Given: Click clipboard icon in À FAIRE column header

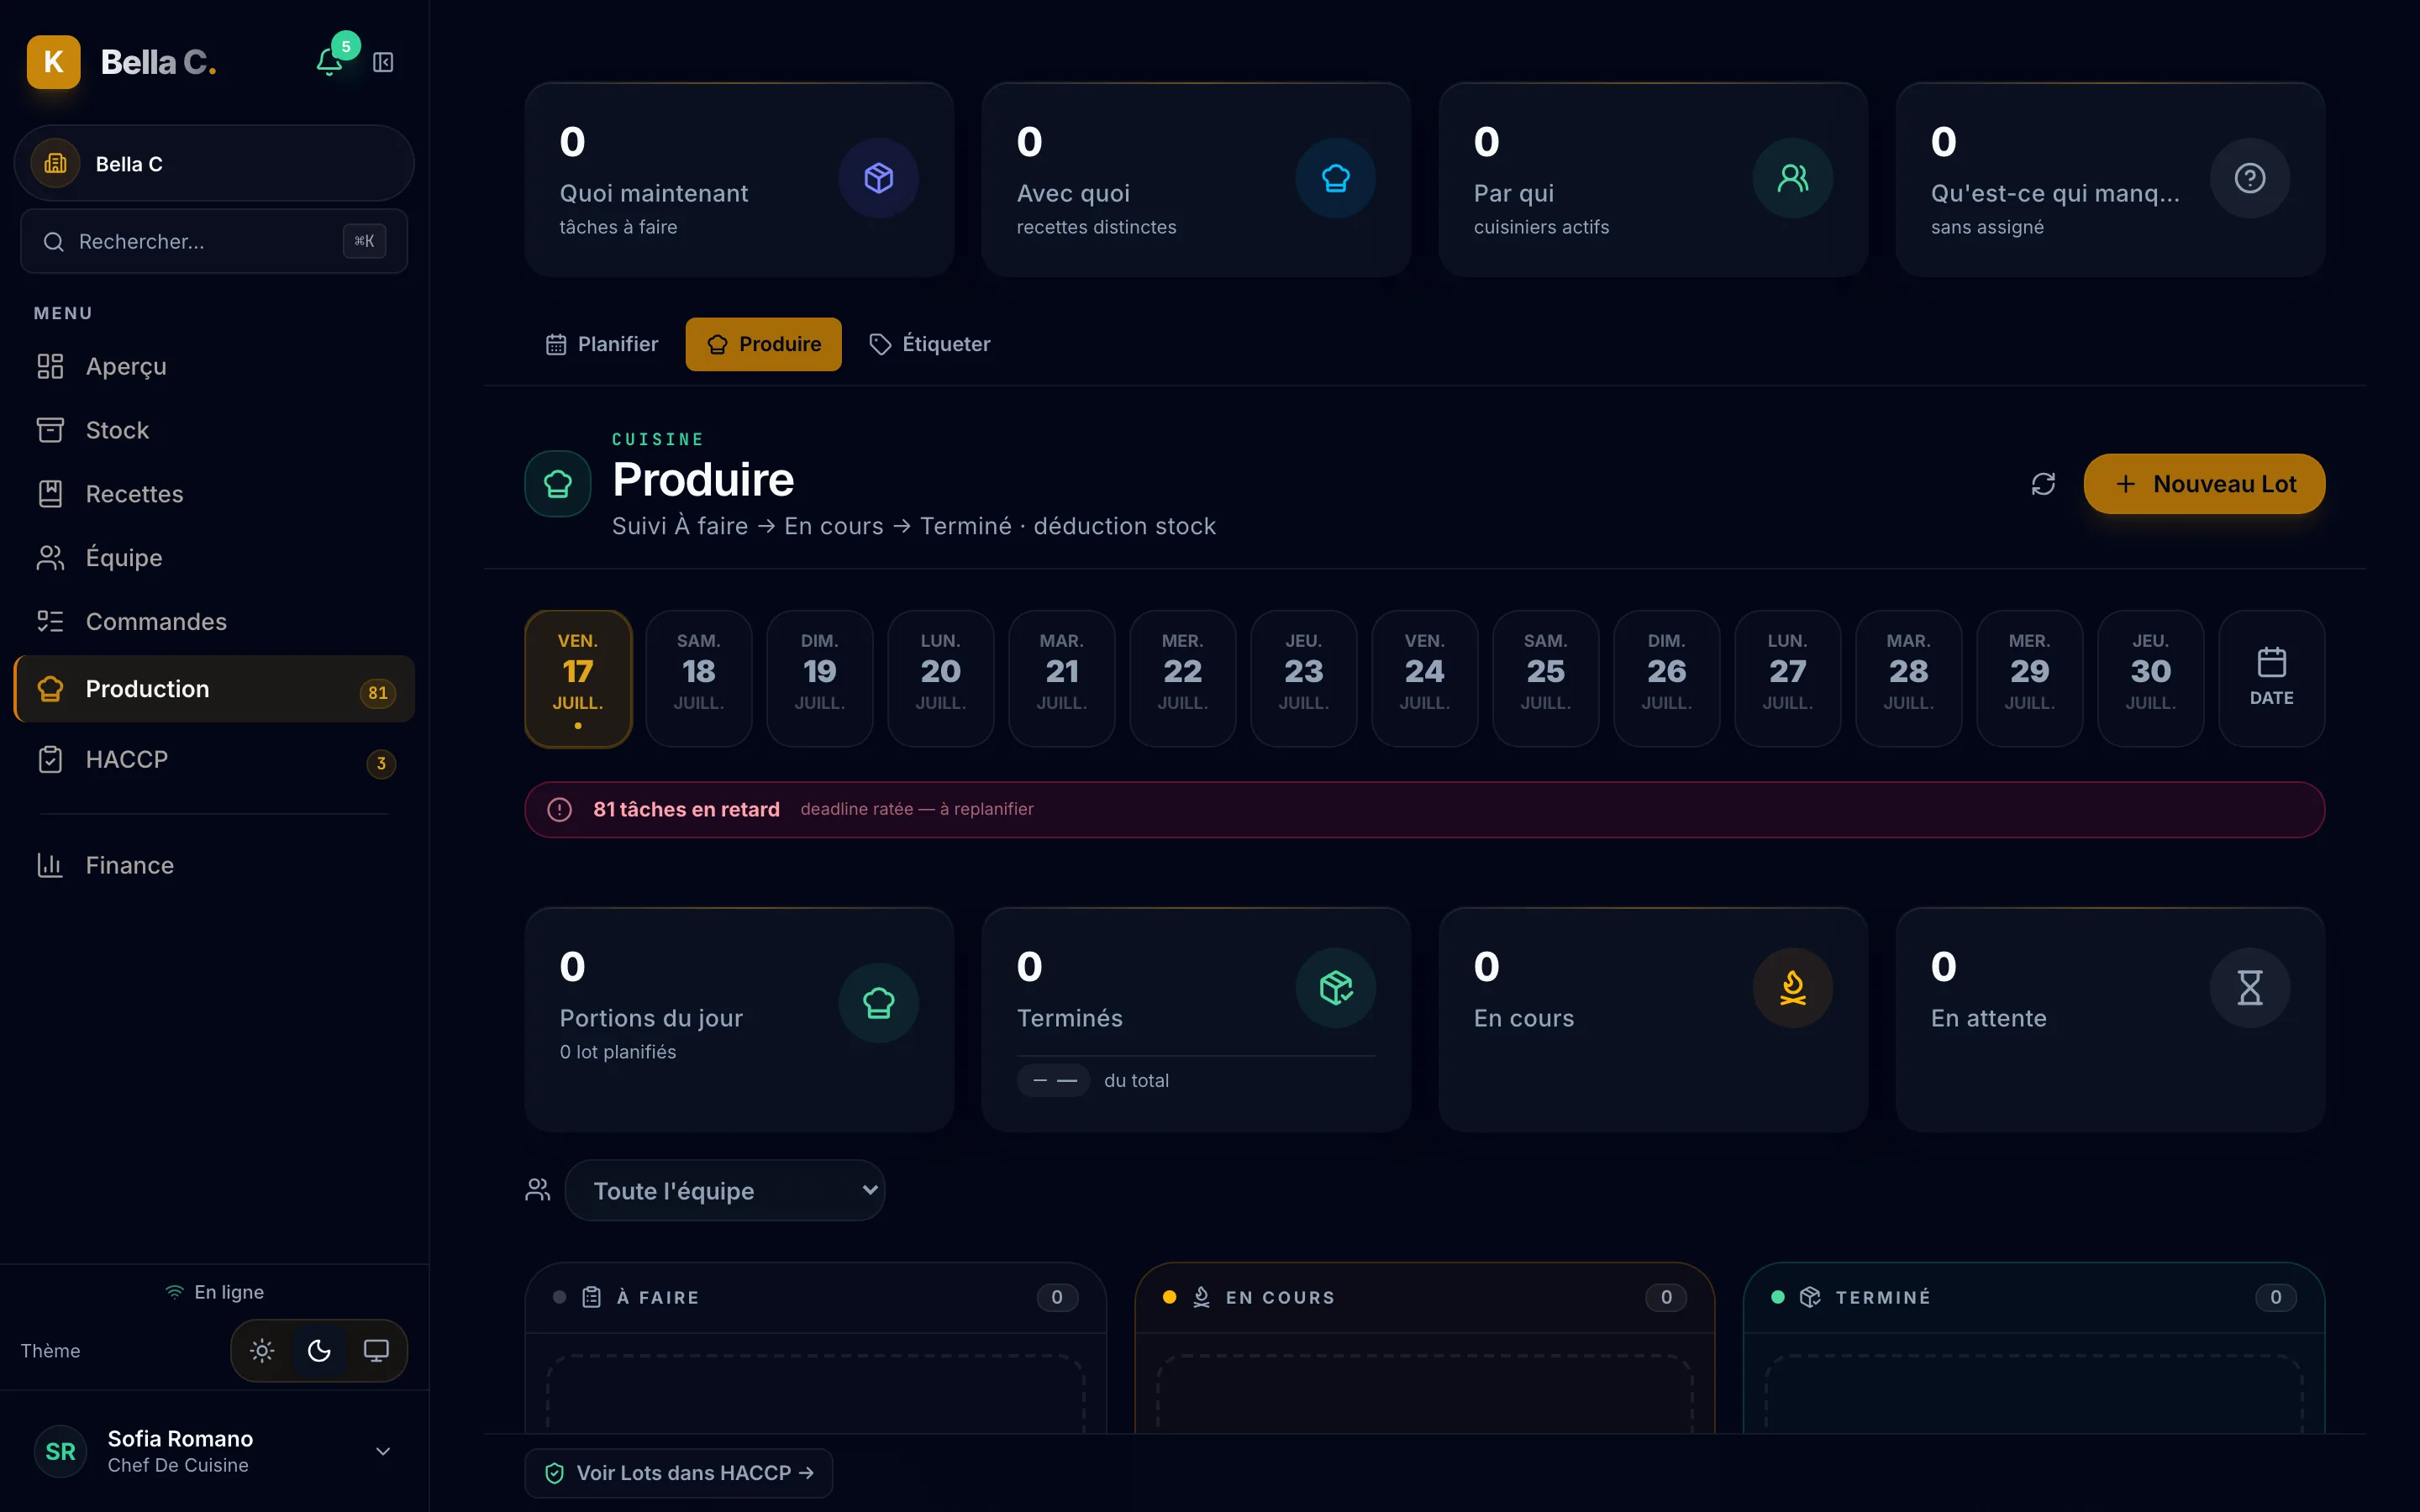Looking at the screenshot, I should [x=592, y=1297].
